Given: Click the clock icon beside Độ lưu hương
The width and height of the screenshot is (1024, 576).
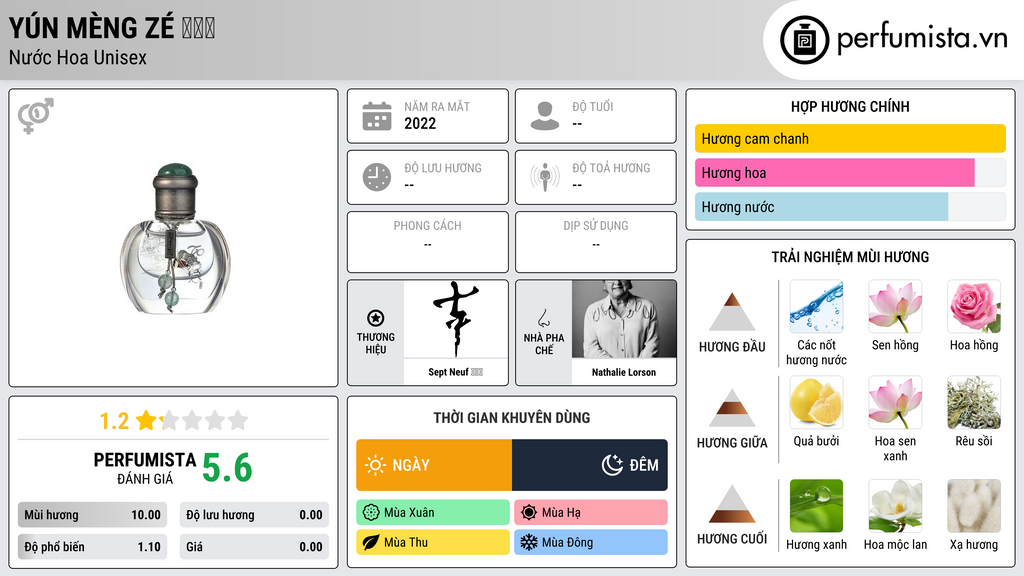Looking at the screenshot, I should click(377, 177).
